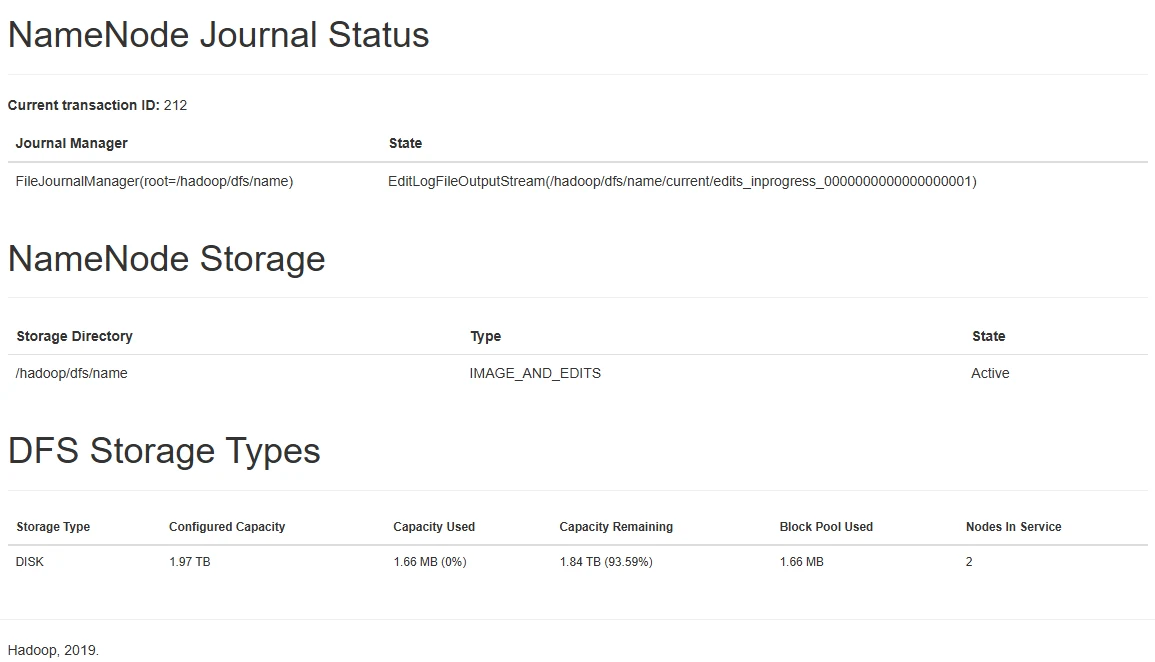The image size is (1155, 662).
Task: Select the 1.66 MB (0%) capacity used value
Action: pos(429,562)
